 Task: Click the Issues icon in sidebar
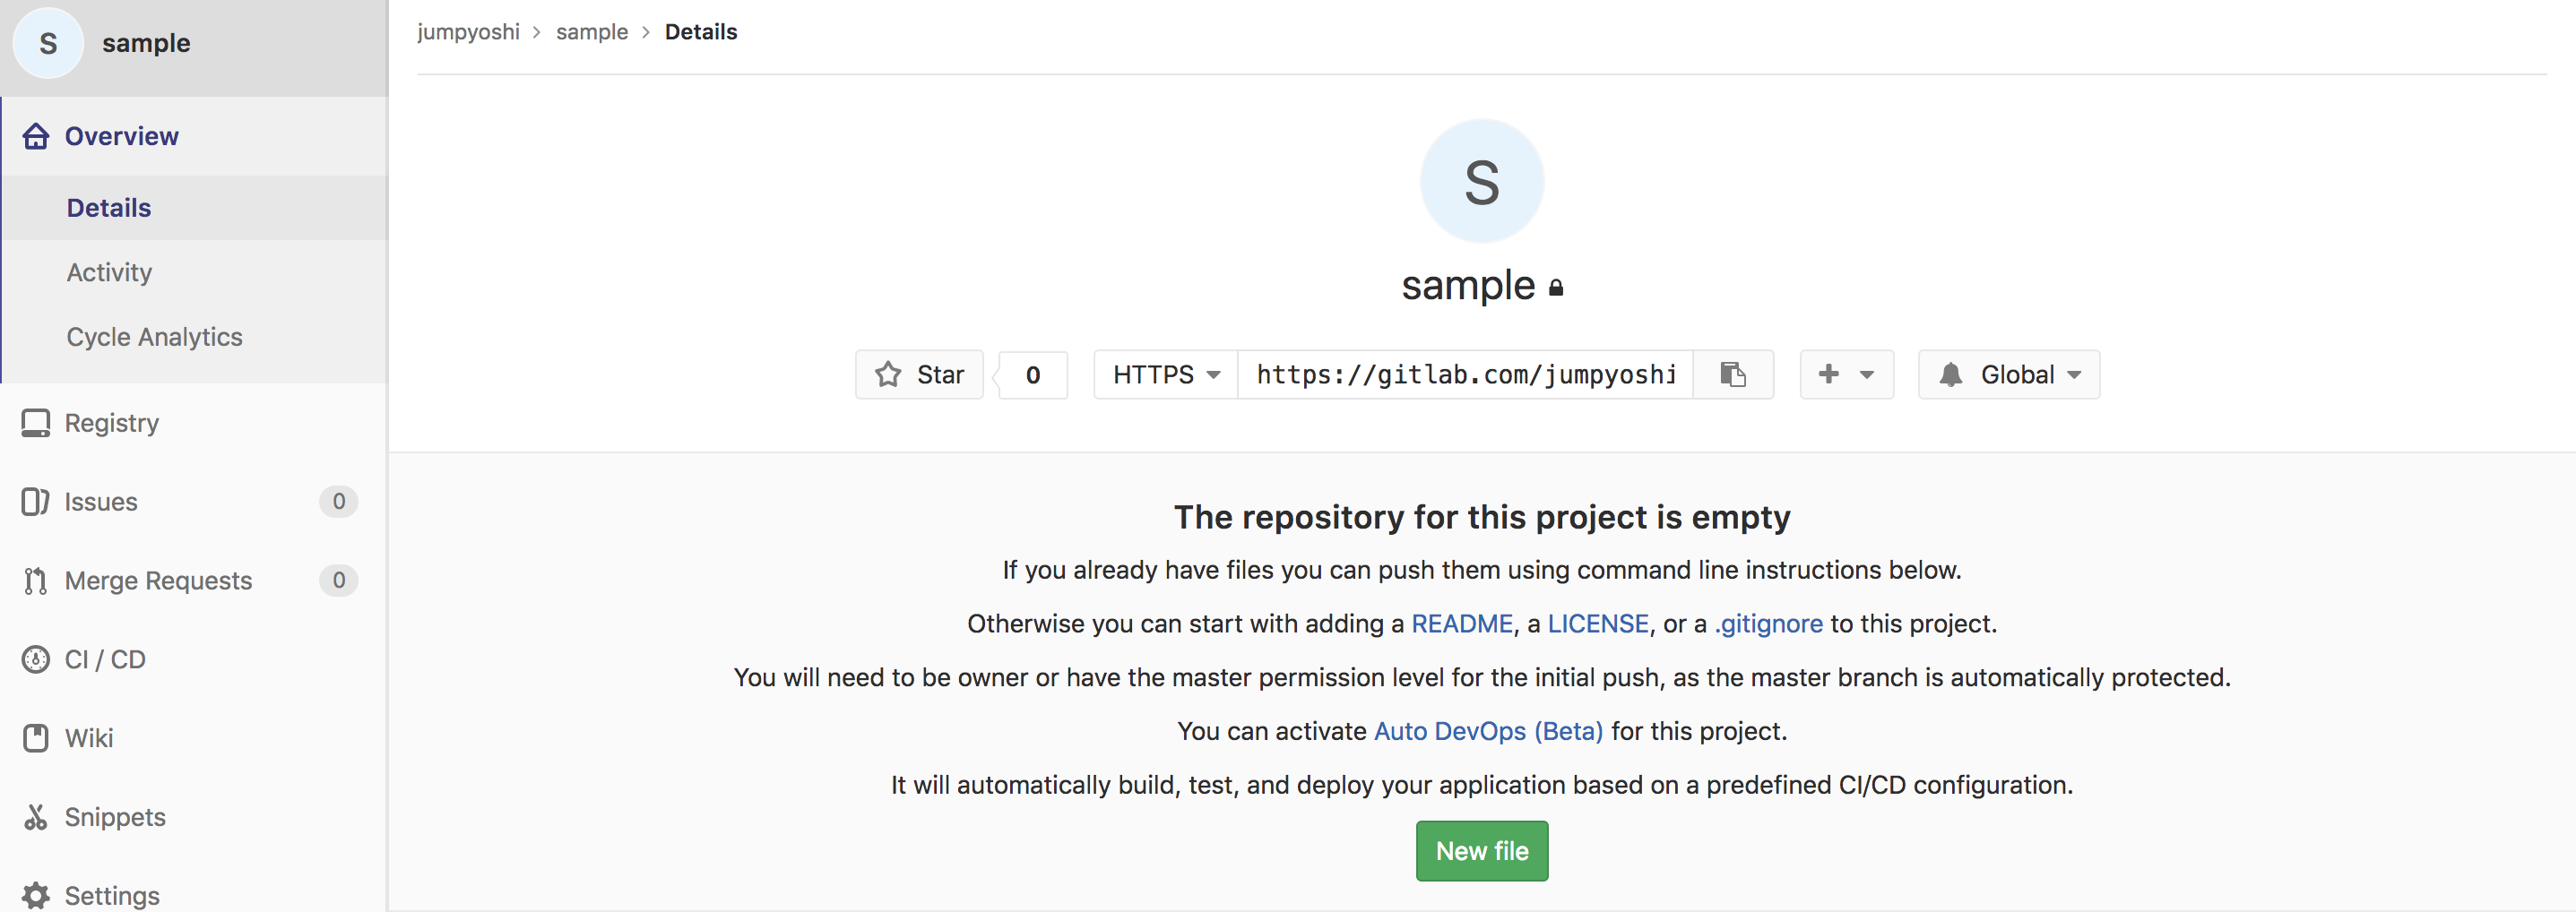(x=36, y=501)
